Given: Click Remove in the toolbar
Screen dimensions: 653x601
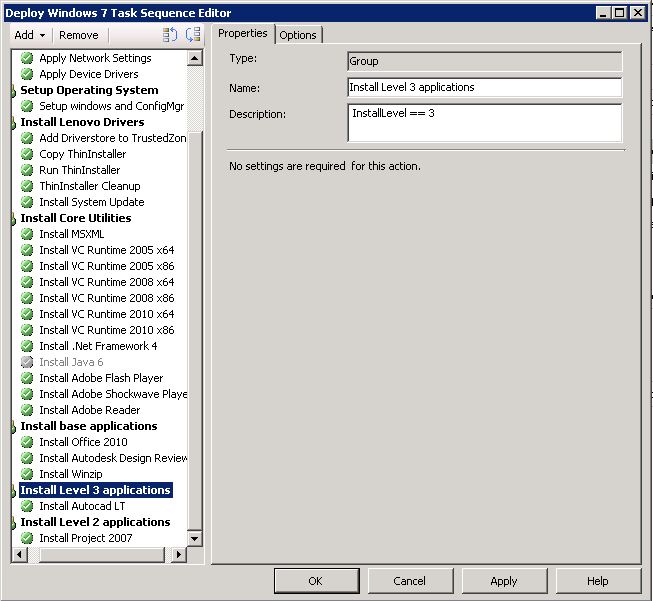Looking at the screenshot, I should click(x=79, y=35).
